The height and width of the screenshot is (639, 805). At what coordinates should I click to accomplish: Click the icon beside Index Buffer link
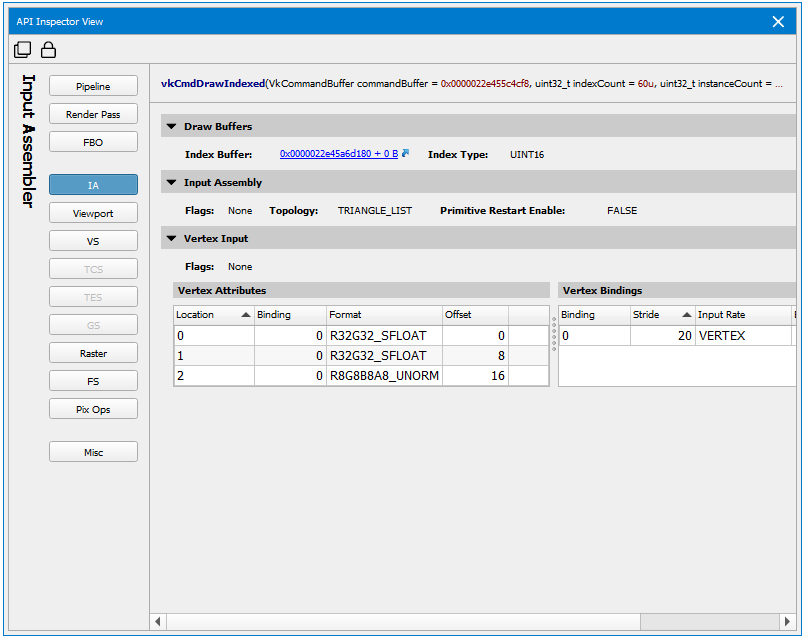406,154
